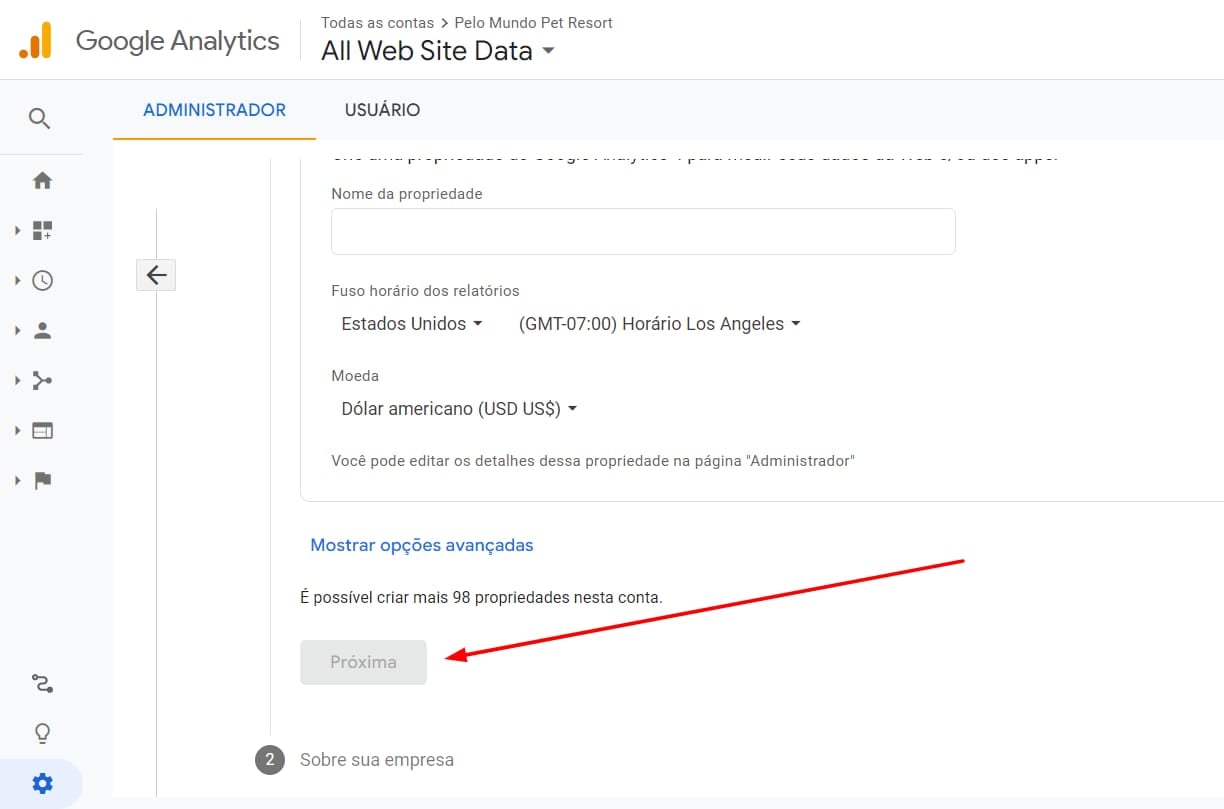This screenshot has height=809, width=1224.
Task: Open Realtime reports clock icon
Action: click(x=42, y=281)
